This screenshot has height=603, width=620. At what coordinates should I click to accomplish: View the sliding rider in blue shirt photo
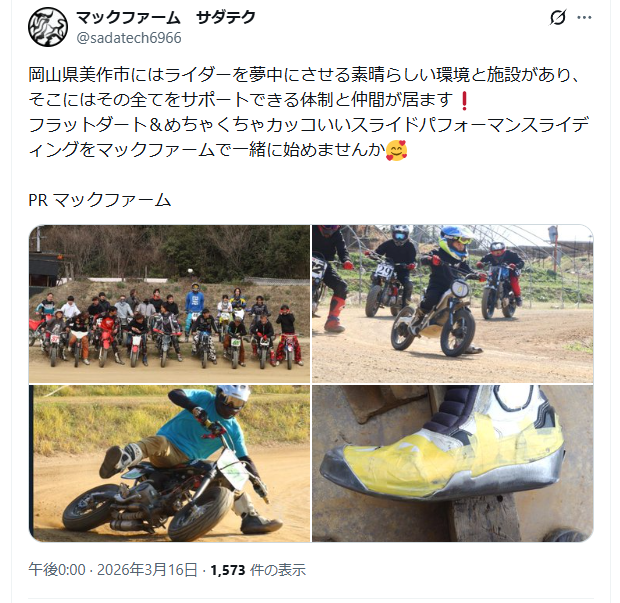coord(169,463)
